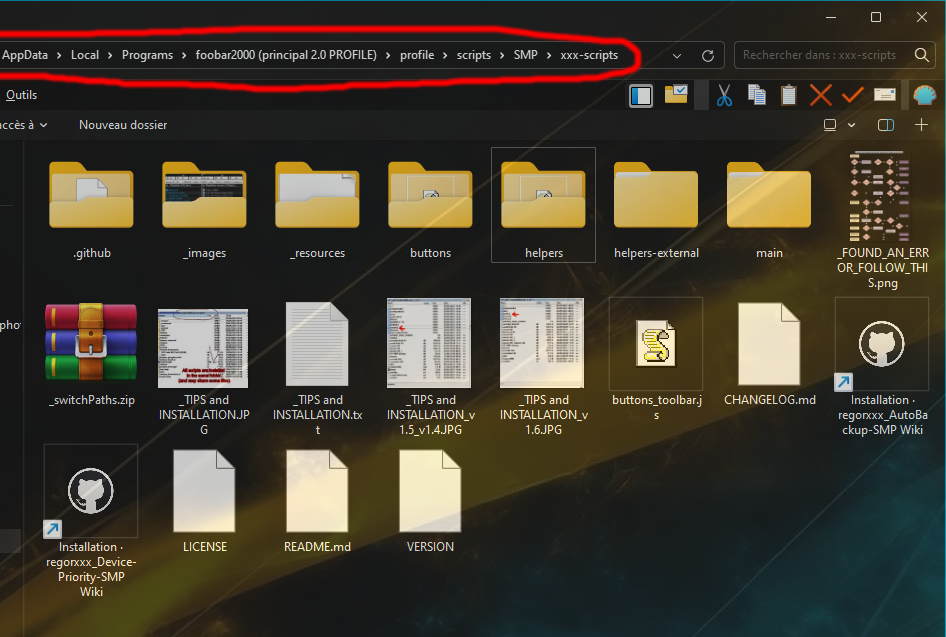946x637 pixels.
Task: Refresh the folder with the reload icon
Action: tap(708, 55)
